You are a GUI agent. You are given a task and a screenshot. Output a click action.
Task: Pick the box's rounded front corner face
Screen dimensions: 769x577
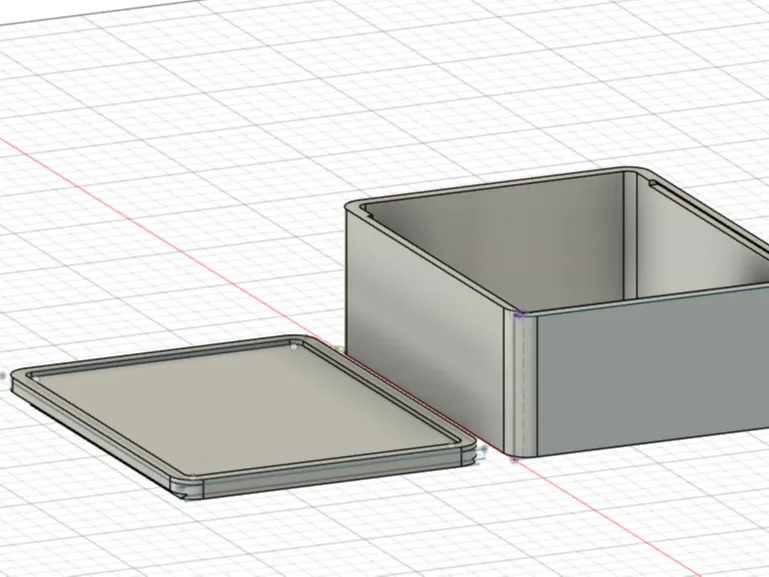(521, 385)
